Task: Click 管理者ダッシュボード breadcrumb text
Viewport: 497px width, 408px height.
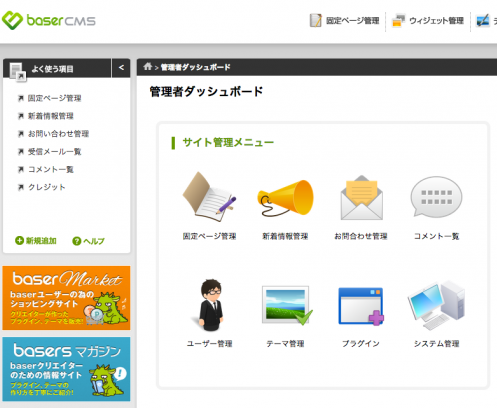Action: [195, 67]
